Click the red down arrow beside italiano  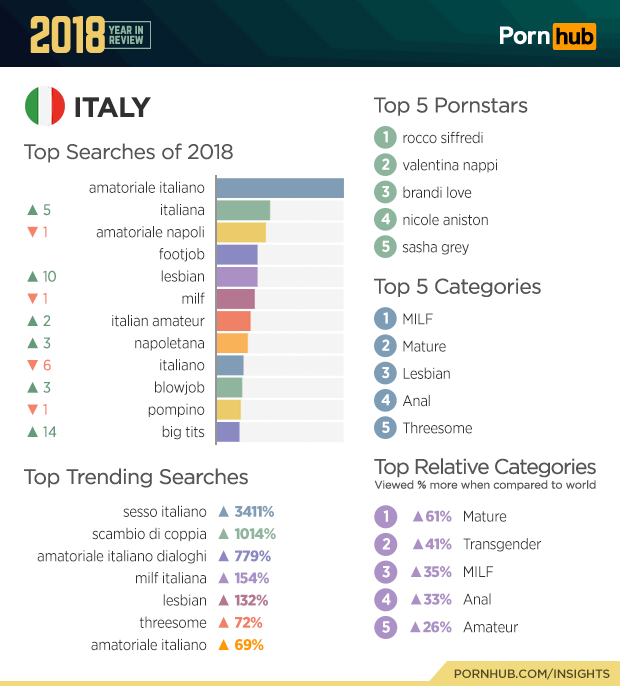(x=33, y=366)
